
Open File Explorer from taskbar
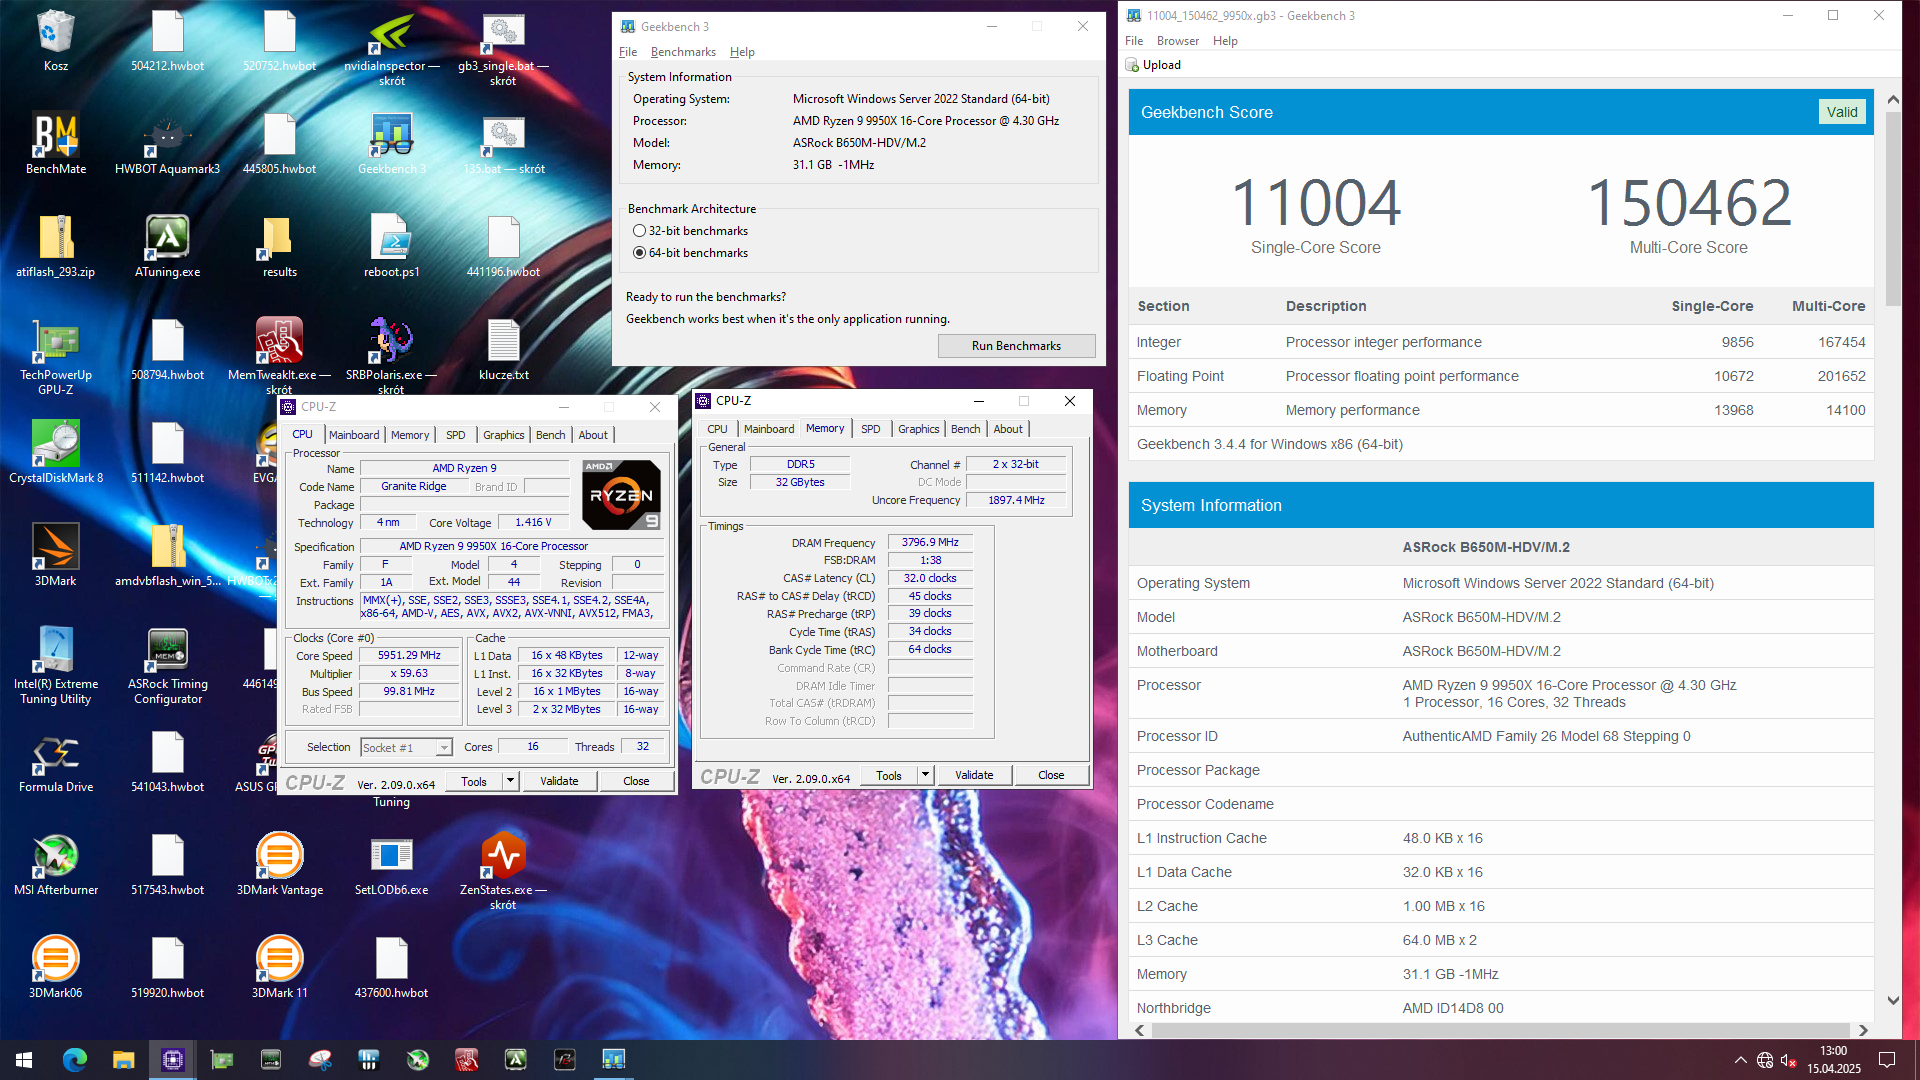123,1059
